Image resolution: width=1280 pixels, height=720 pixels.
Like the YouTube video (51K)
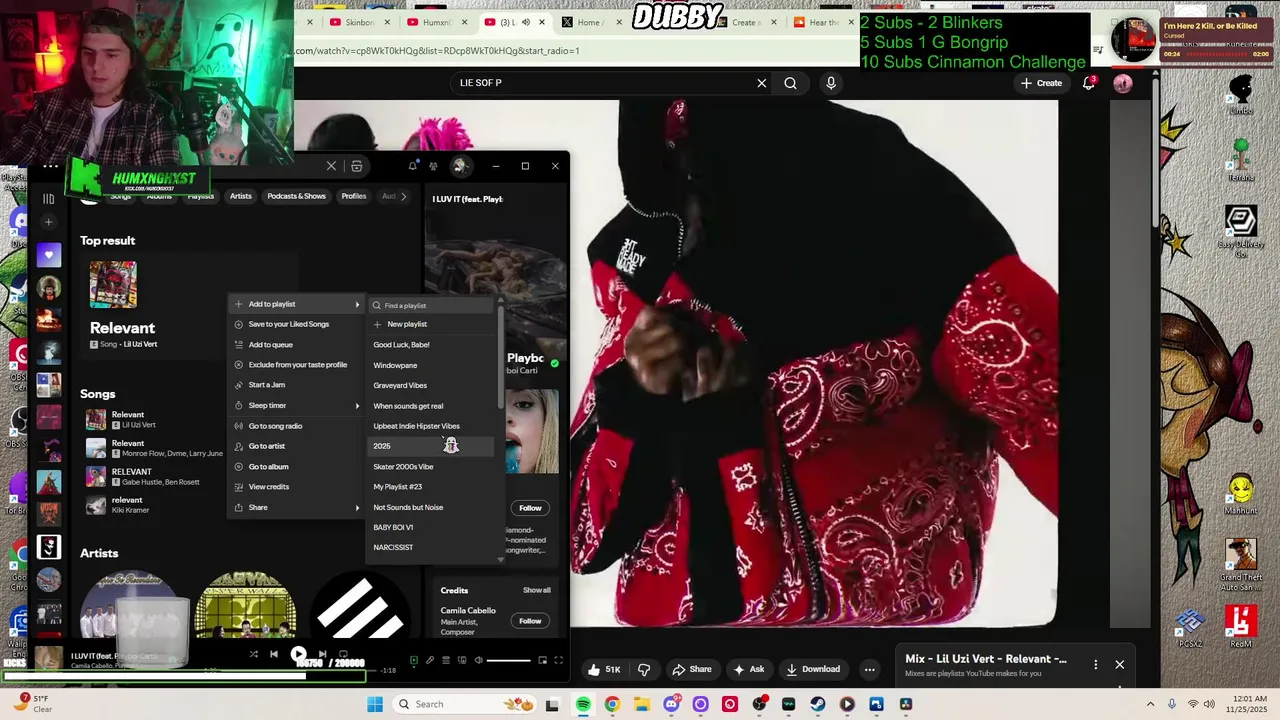[x=604, y=669]
